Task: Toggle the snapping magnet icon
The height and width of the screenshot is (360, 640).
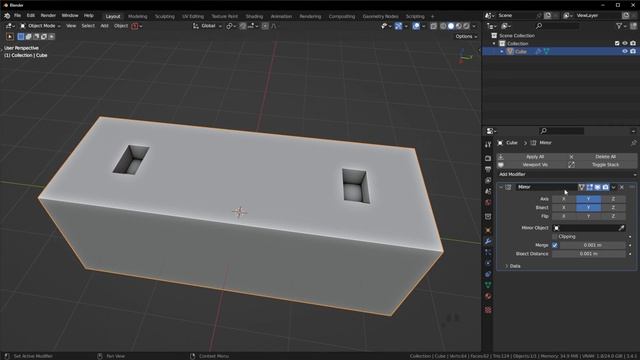Action: click(242, 26)
